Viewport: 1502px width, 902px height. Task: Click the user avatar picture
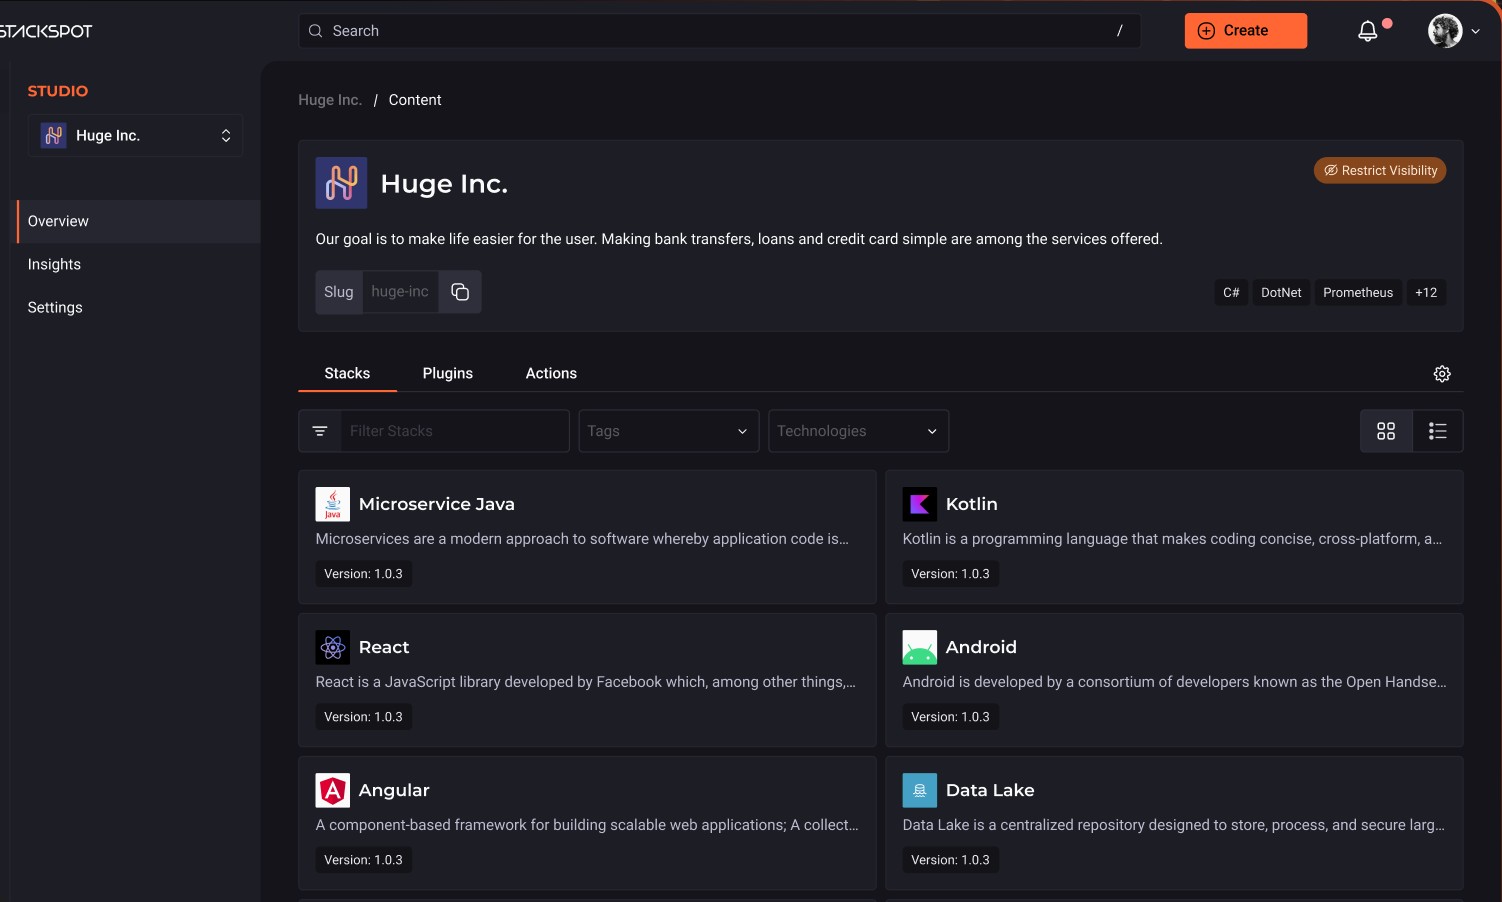1445,31
